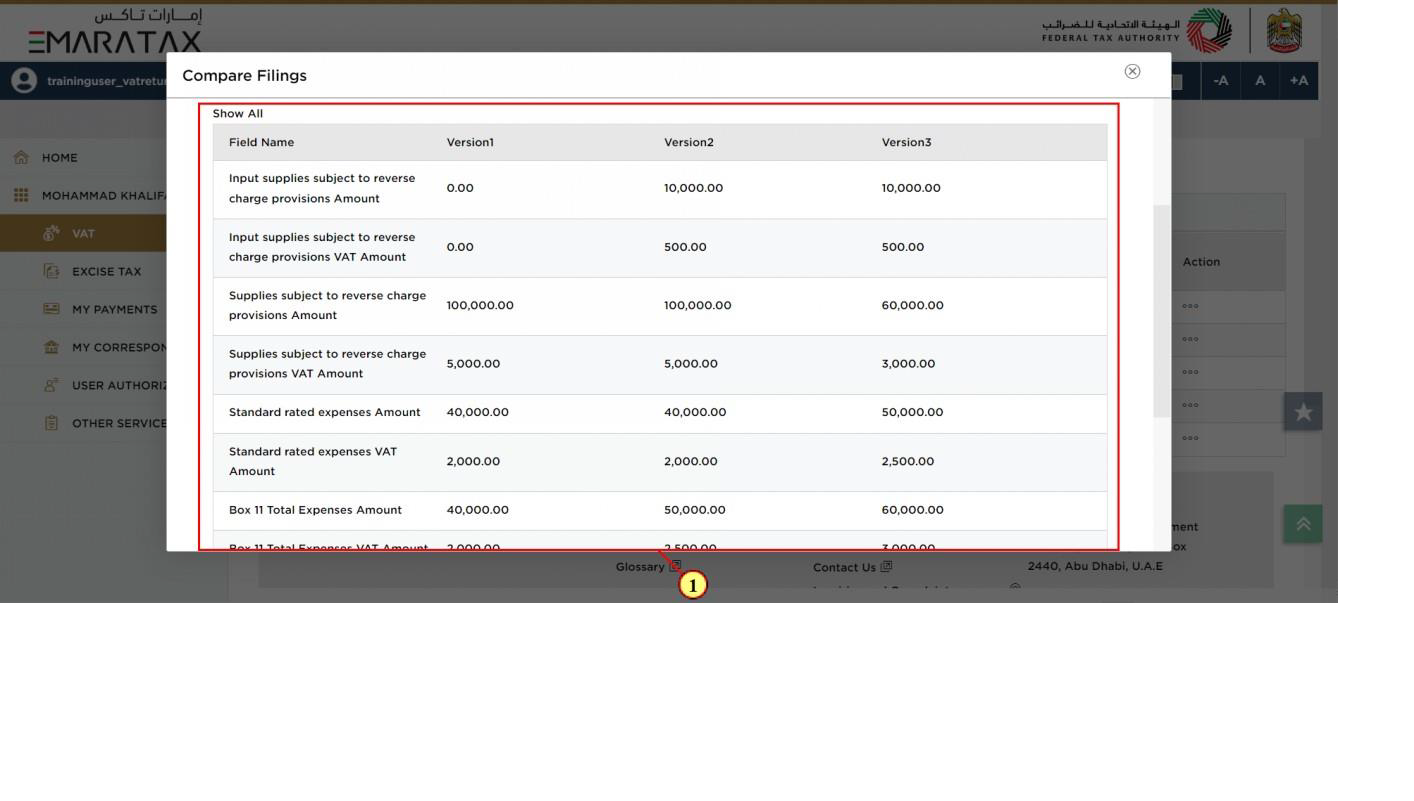This screenshot has width=1414, height=801.
Task: Click the Other Services clipboard icon
Action: (51, 423)
